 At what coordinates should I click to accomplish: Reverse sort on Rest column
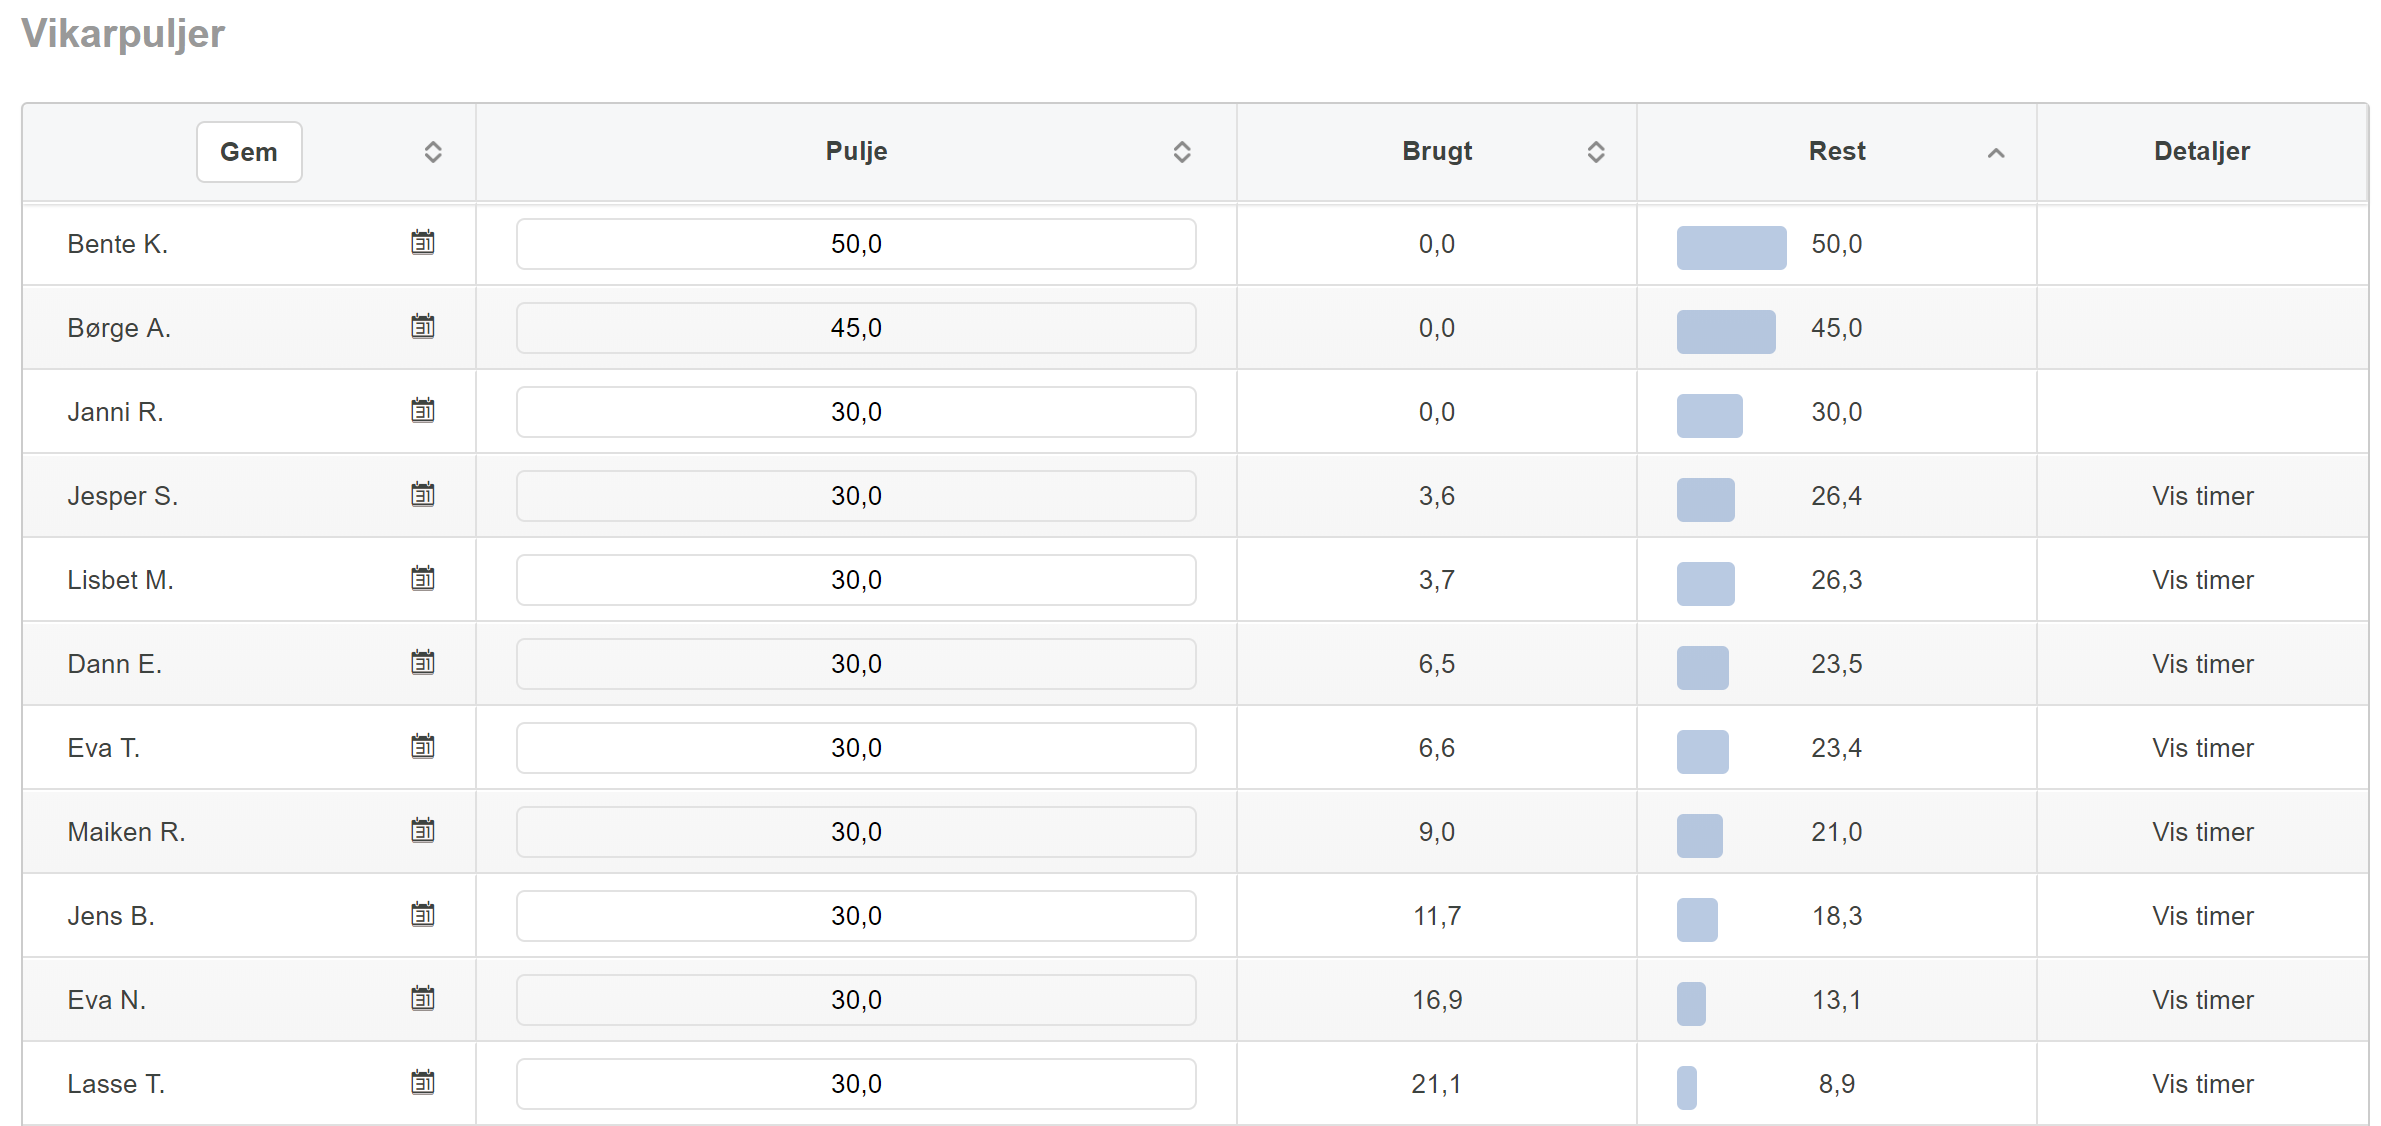point(1996,153)
